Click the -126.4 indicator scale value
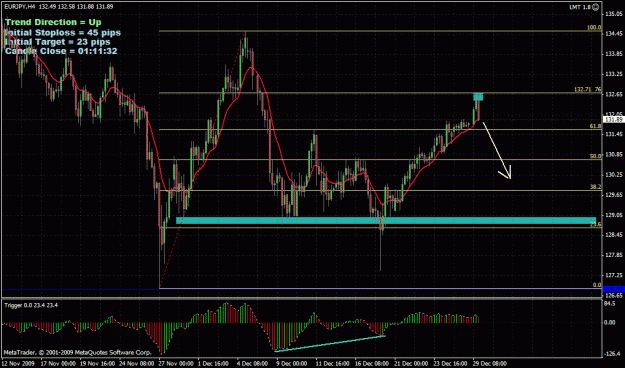This screenshot has height=368, width=625. [613, 354]
